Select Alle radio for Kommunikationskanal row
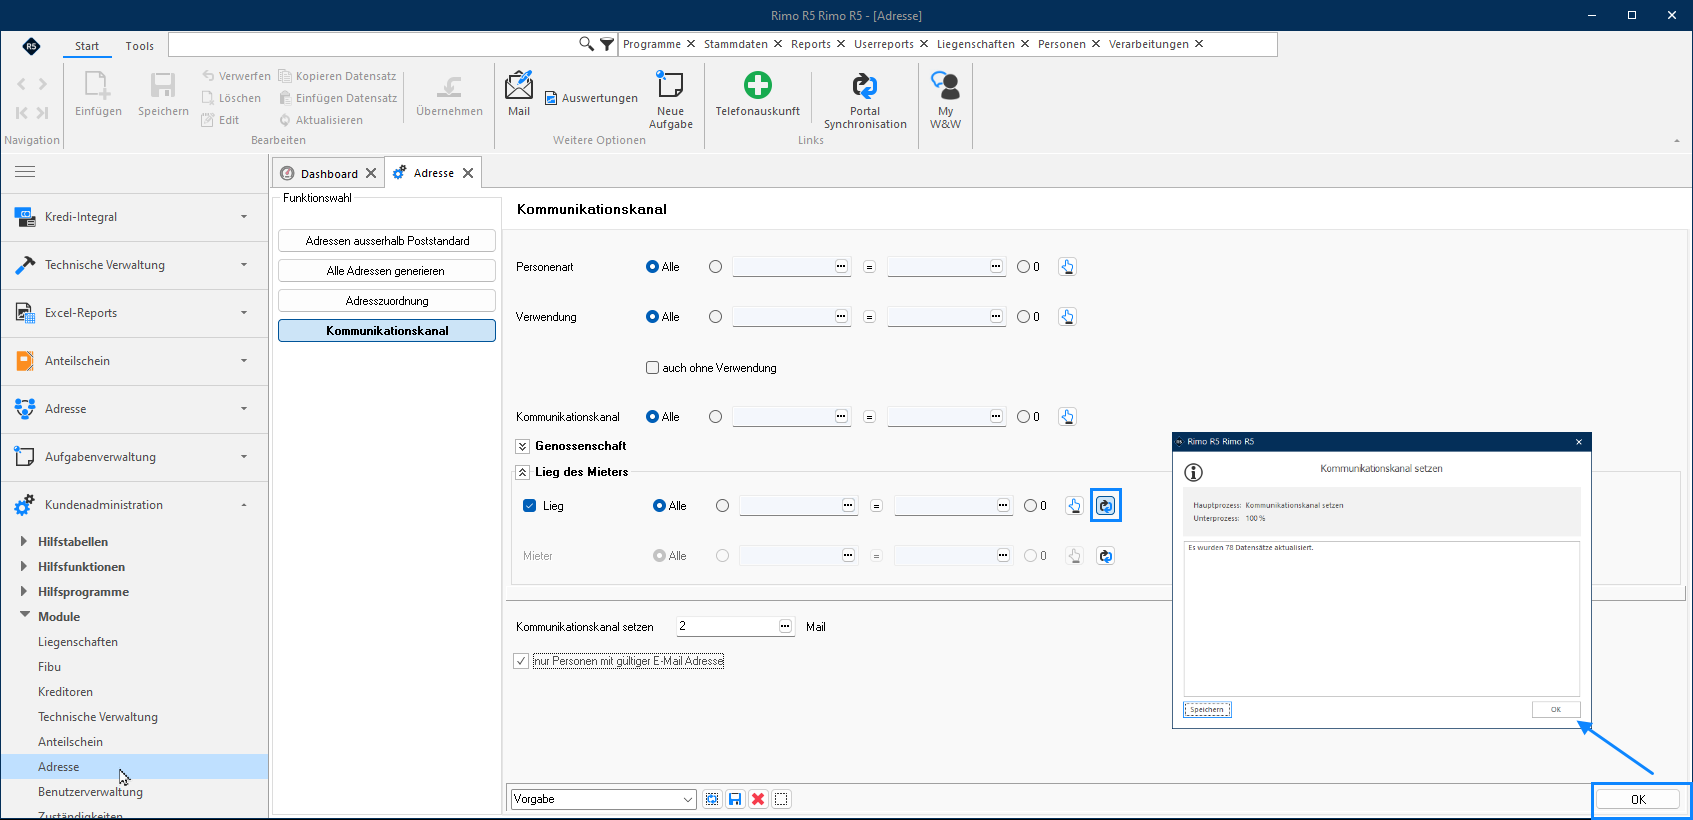1693x820 pixels. 652,417
